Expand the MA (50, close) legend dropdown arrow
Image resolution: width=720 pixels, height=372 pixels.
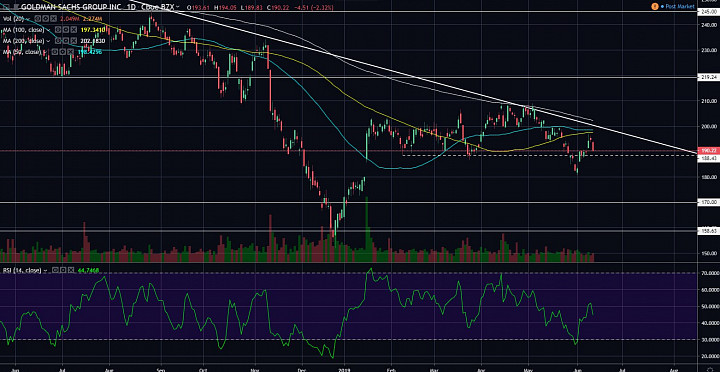click(45, 52)
